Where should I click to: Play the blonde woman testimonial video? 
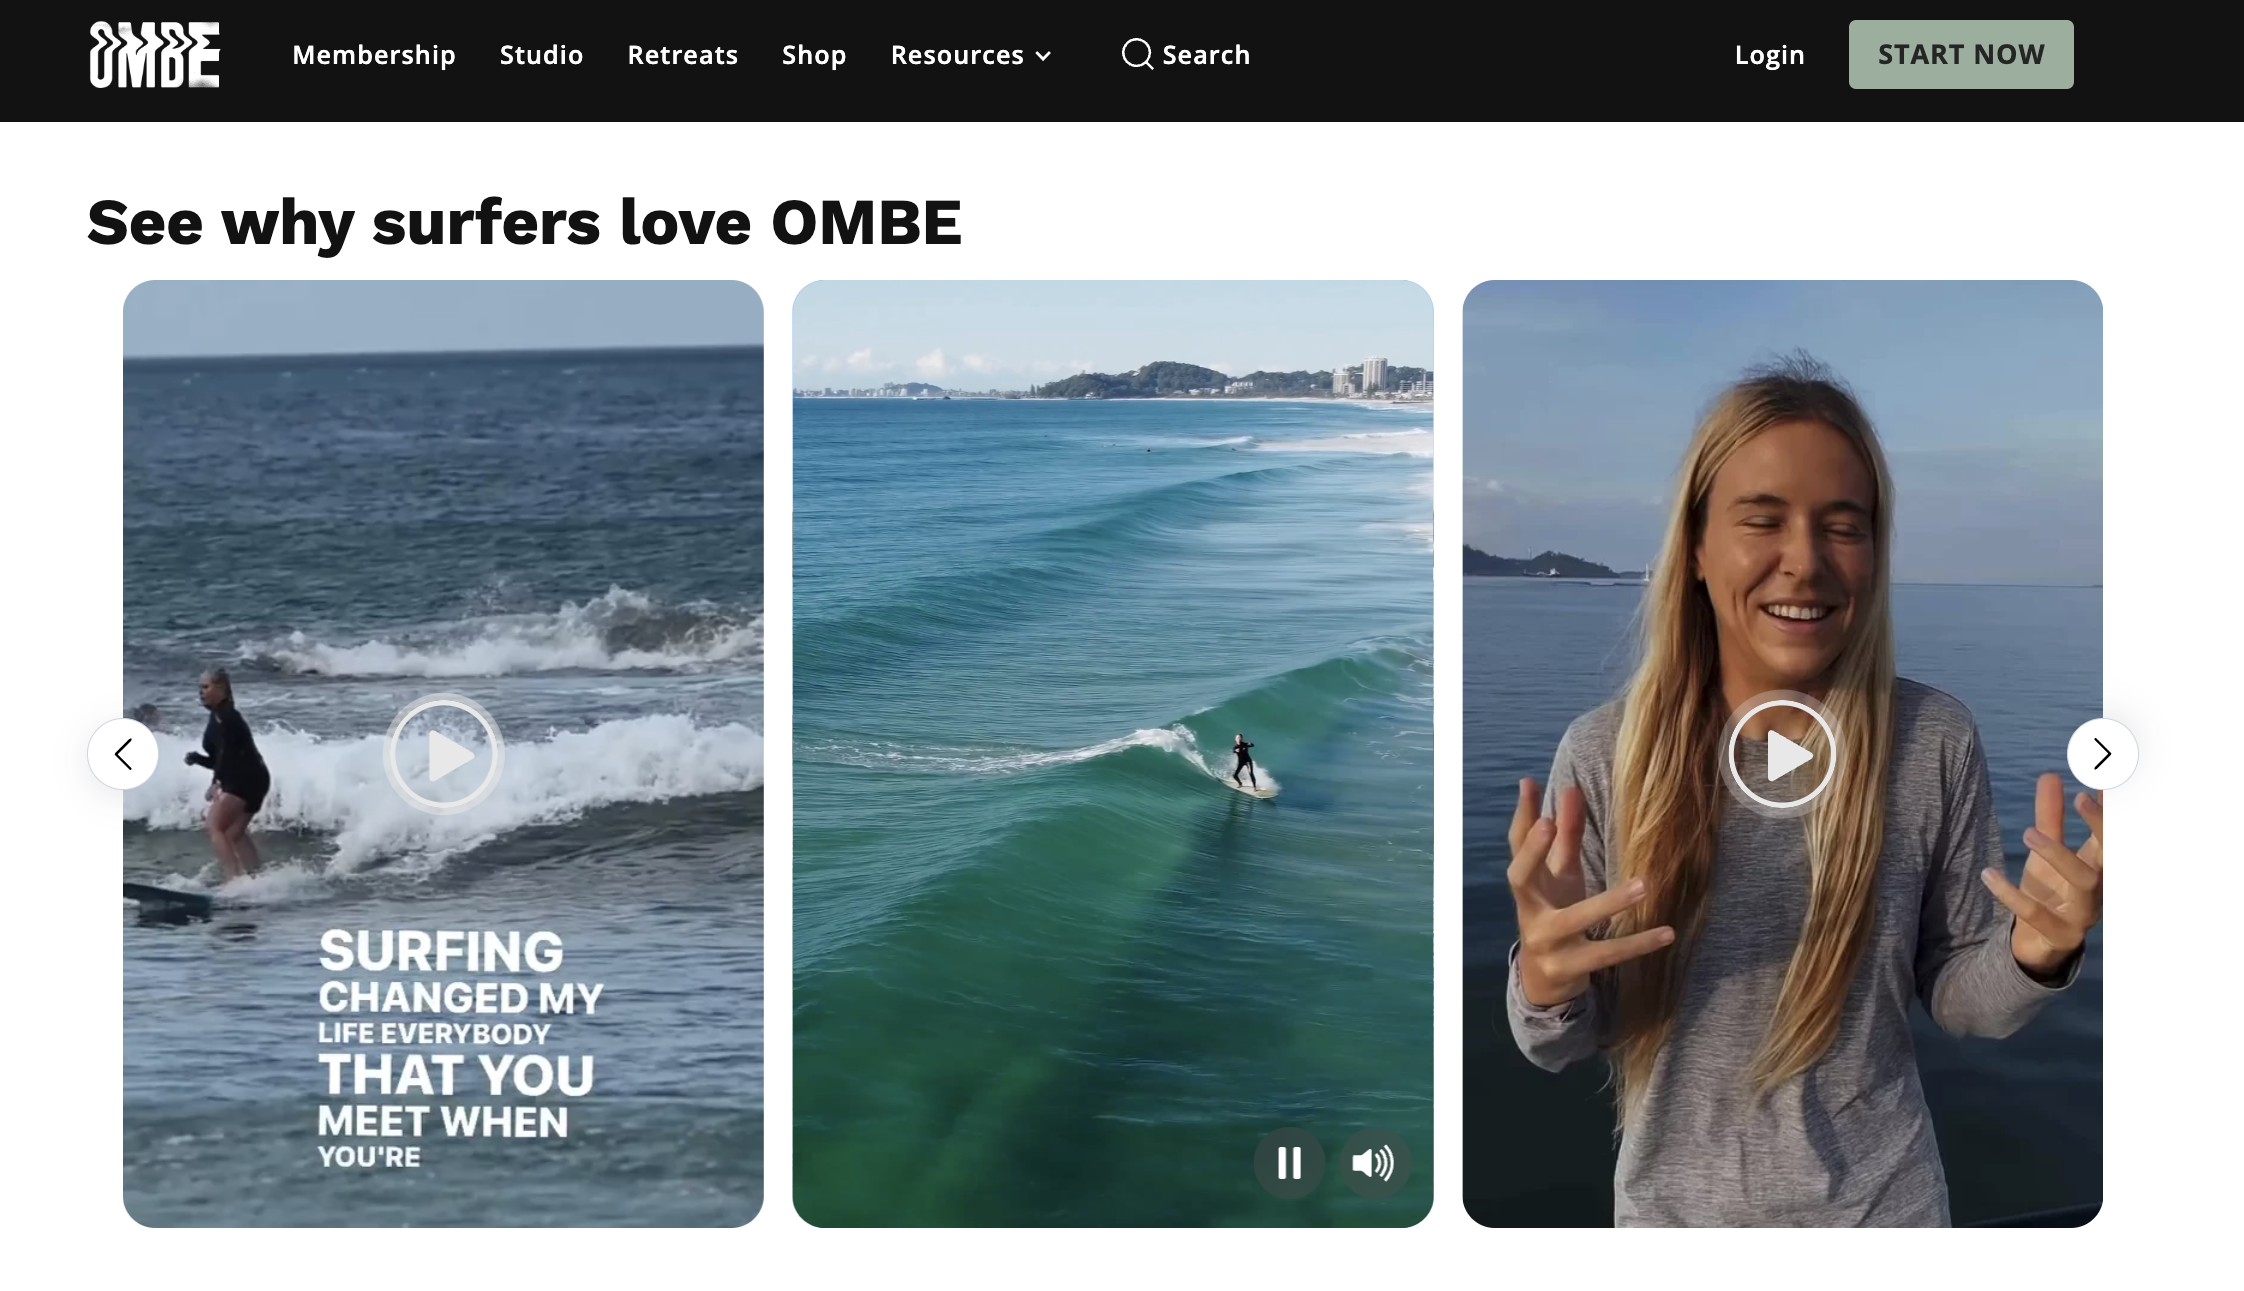[x=1782, y=754]
